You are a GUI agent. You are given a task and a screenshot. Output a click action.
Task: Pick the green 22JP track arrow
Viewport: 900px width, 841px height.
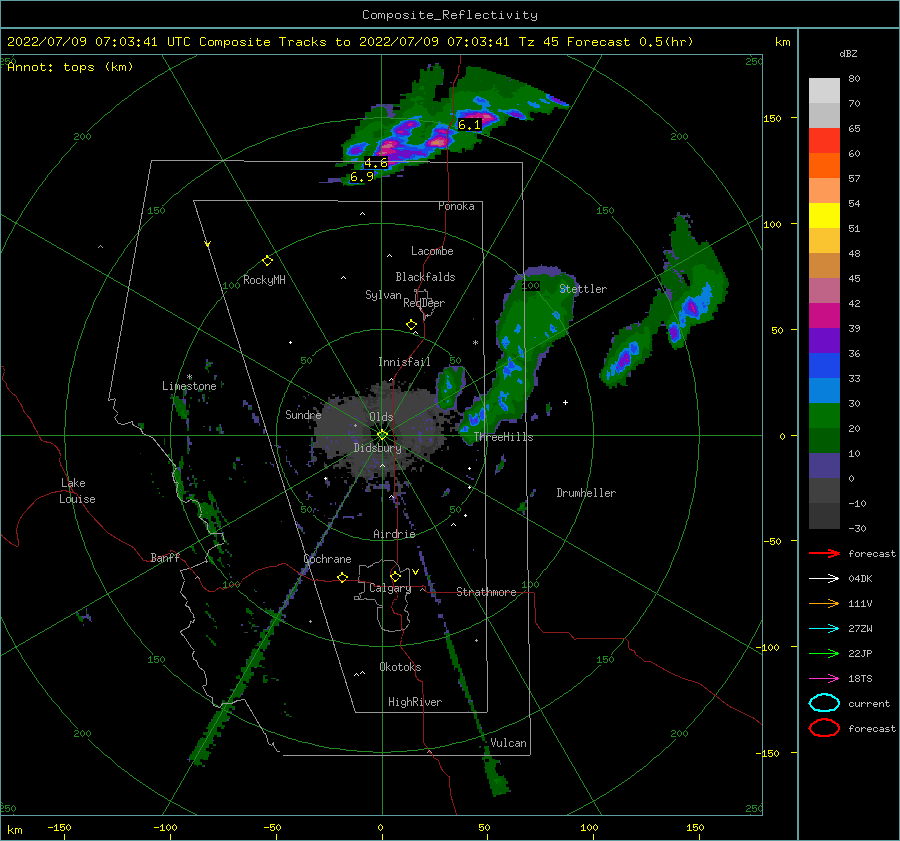pos(824,653)
